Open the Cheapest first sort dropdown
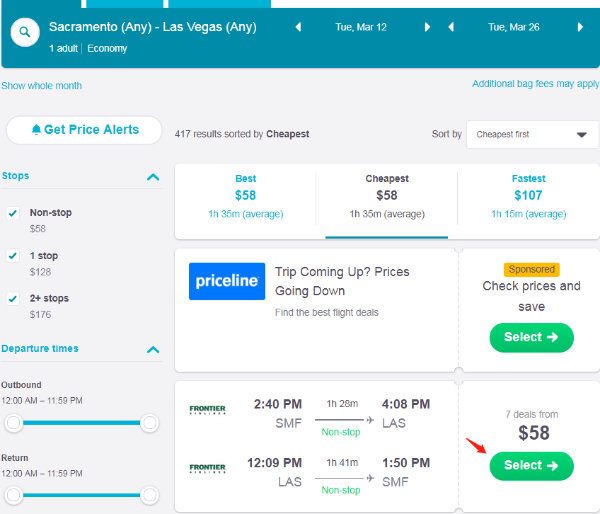Image resolution: width=600 pixels, height=514 pixels. (532, 134)
